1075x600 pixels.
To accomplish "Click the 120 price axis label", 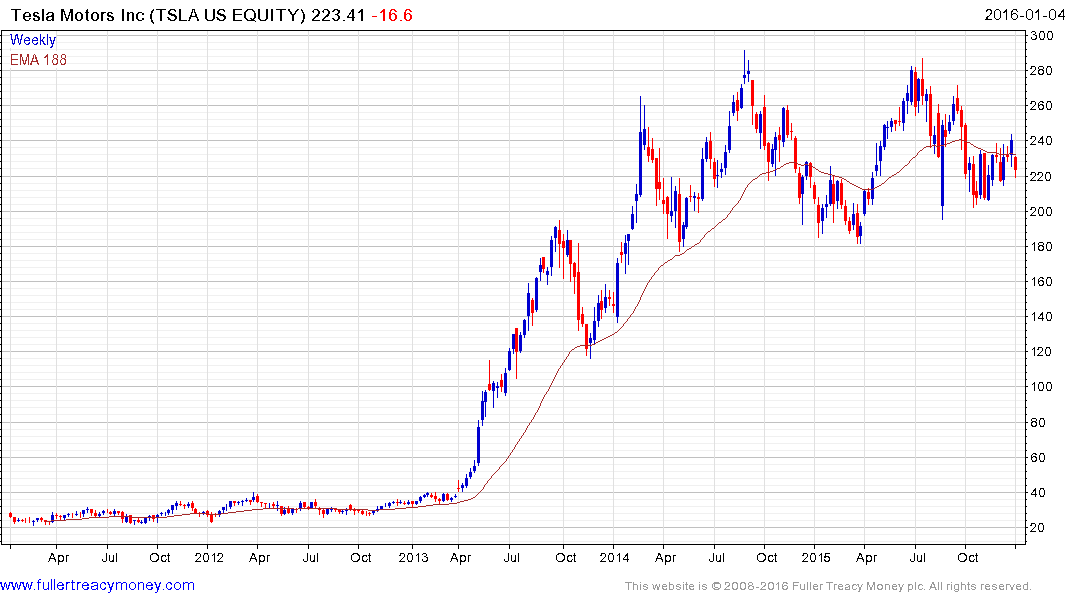I will click(x=1041, y=351).
